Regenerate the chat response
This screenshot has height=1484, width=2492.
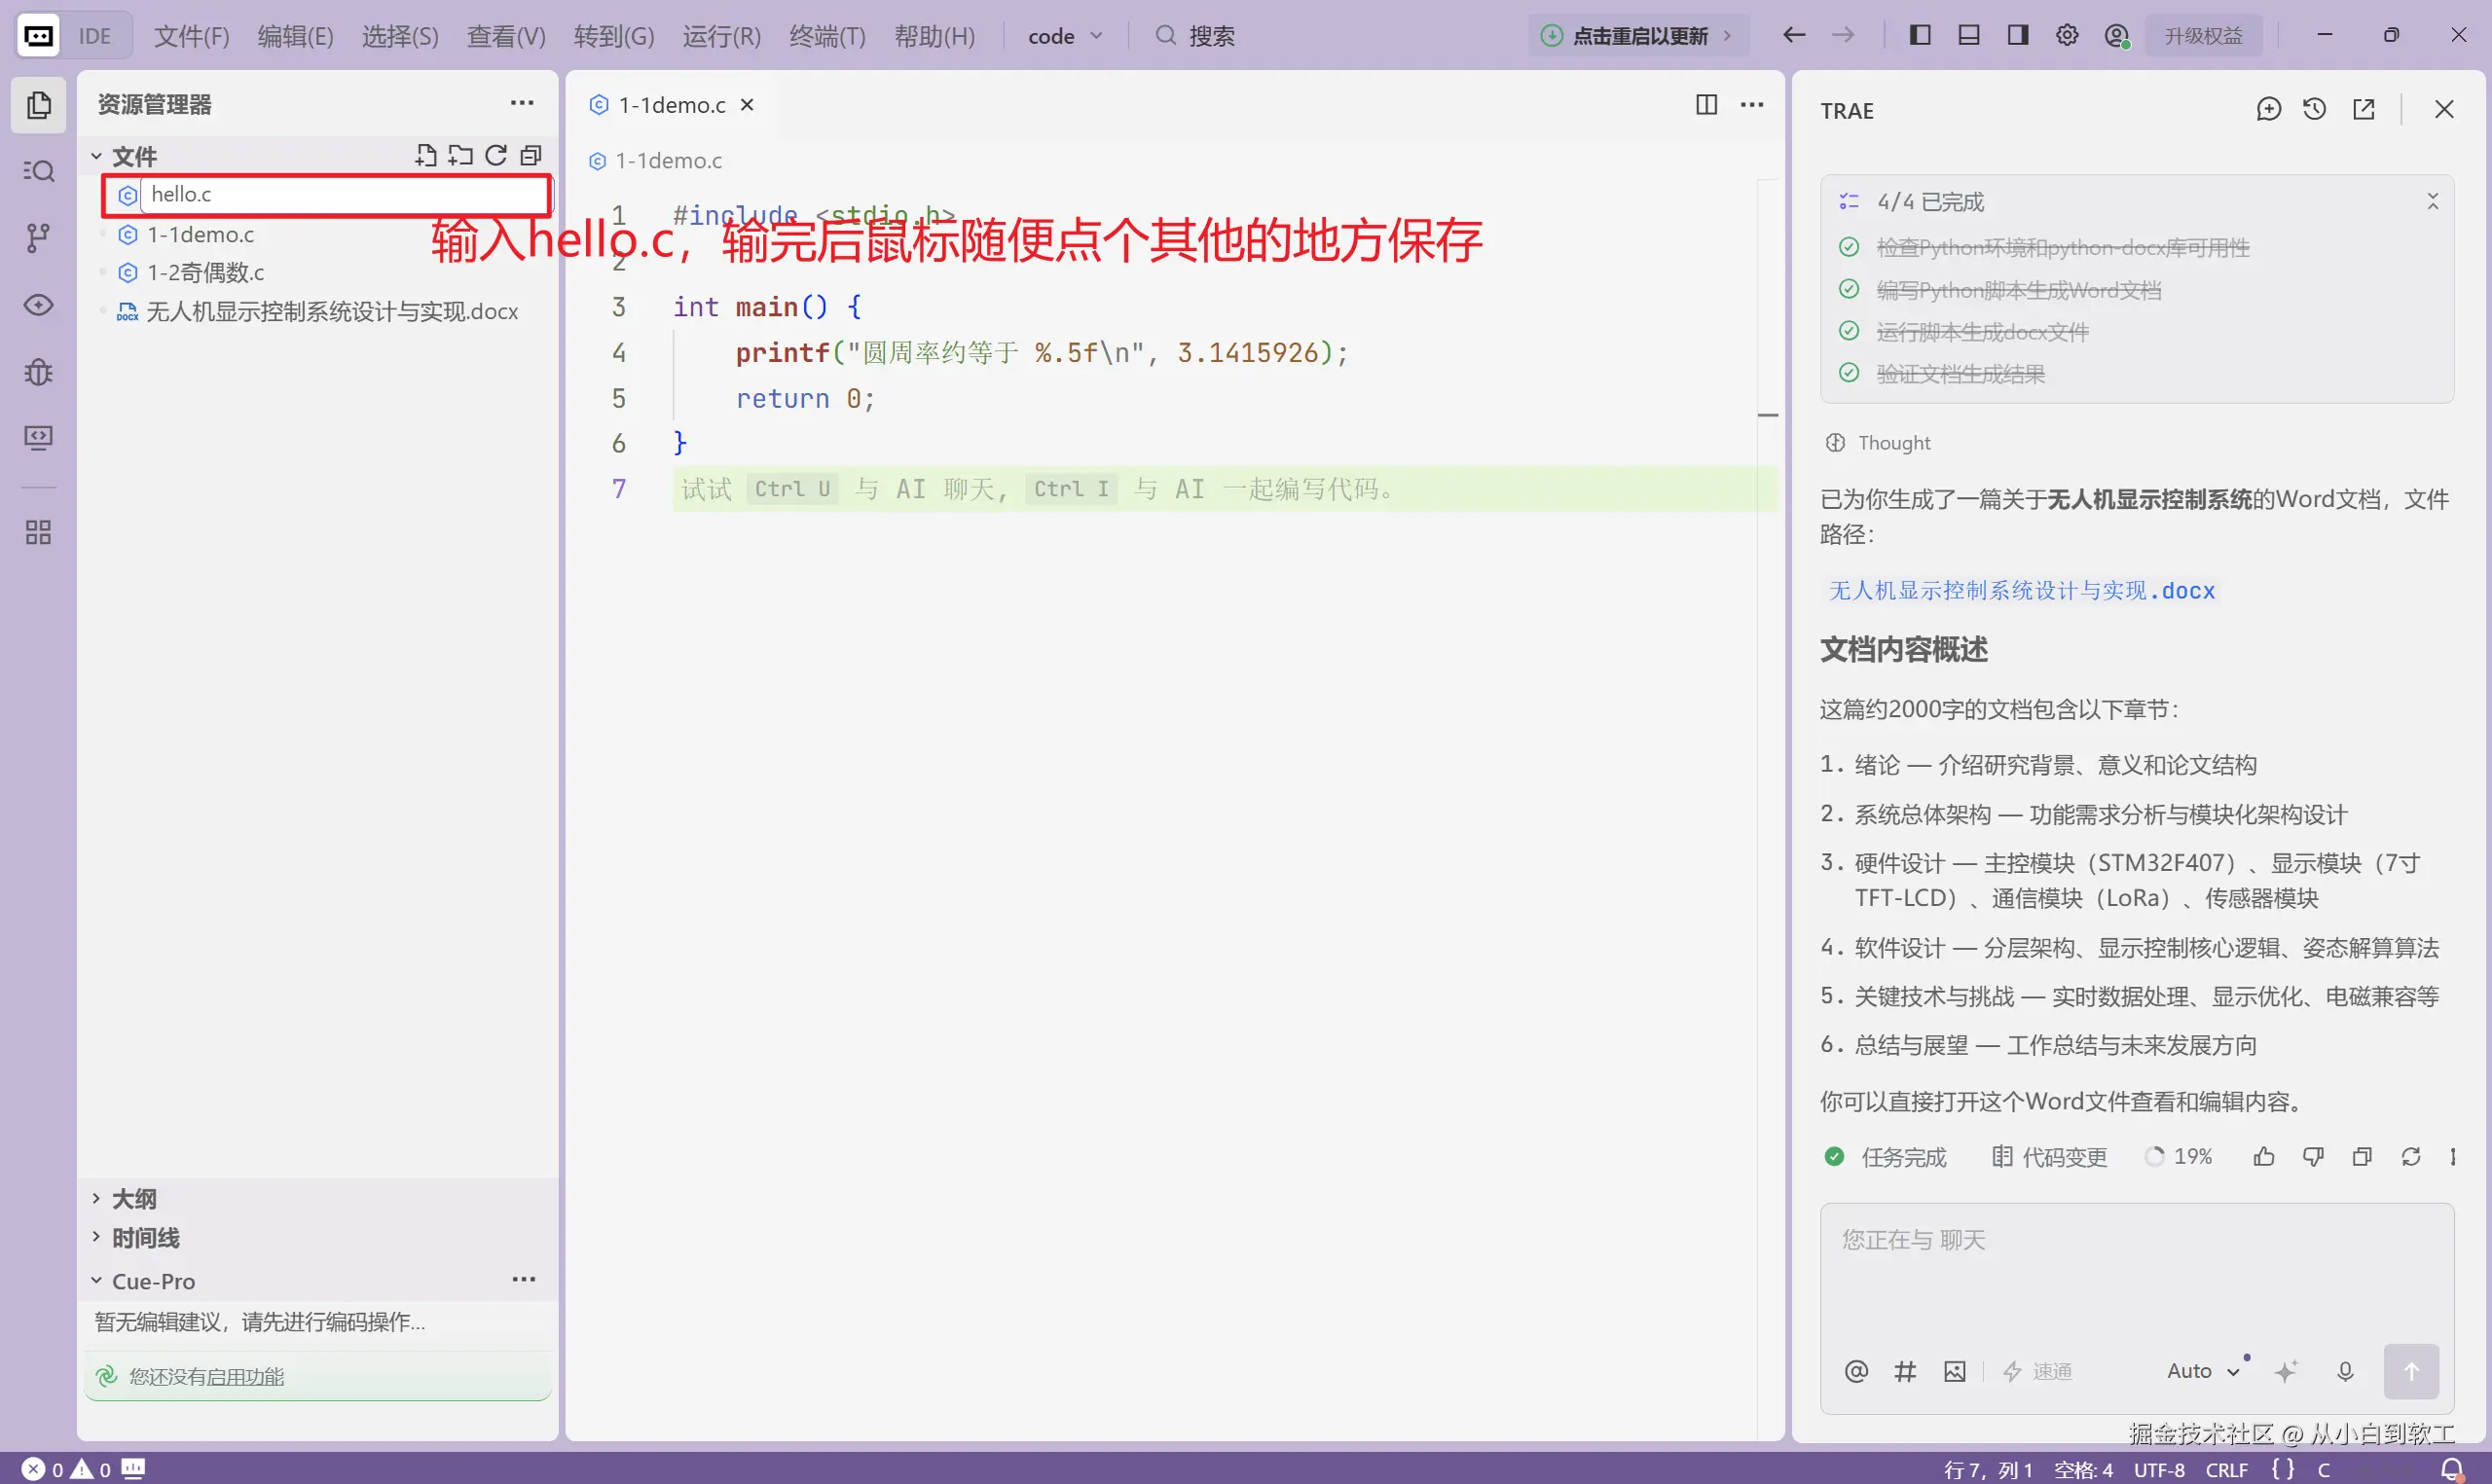coord(2411,1157)
